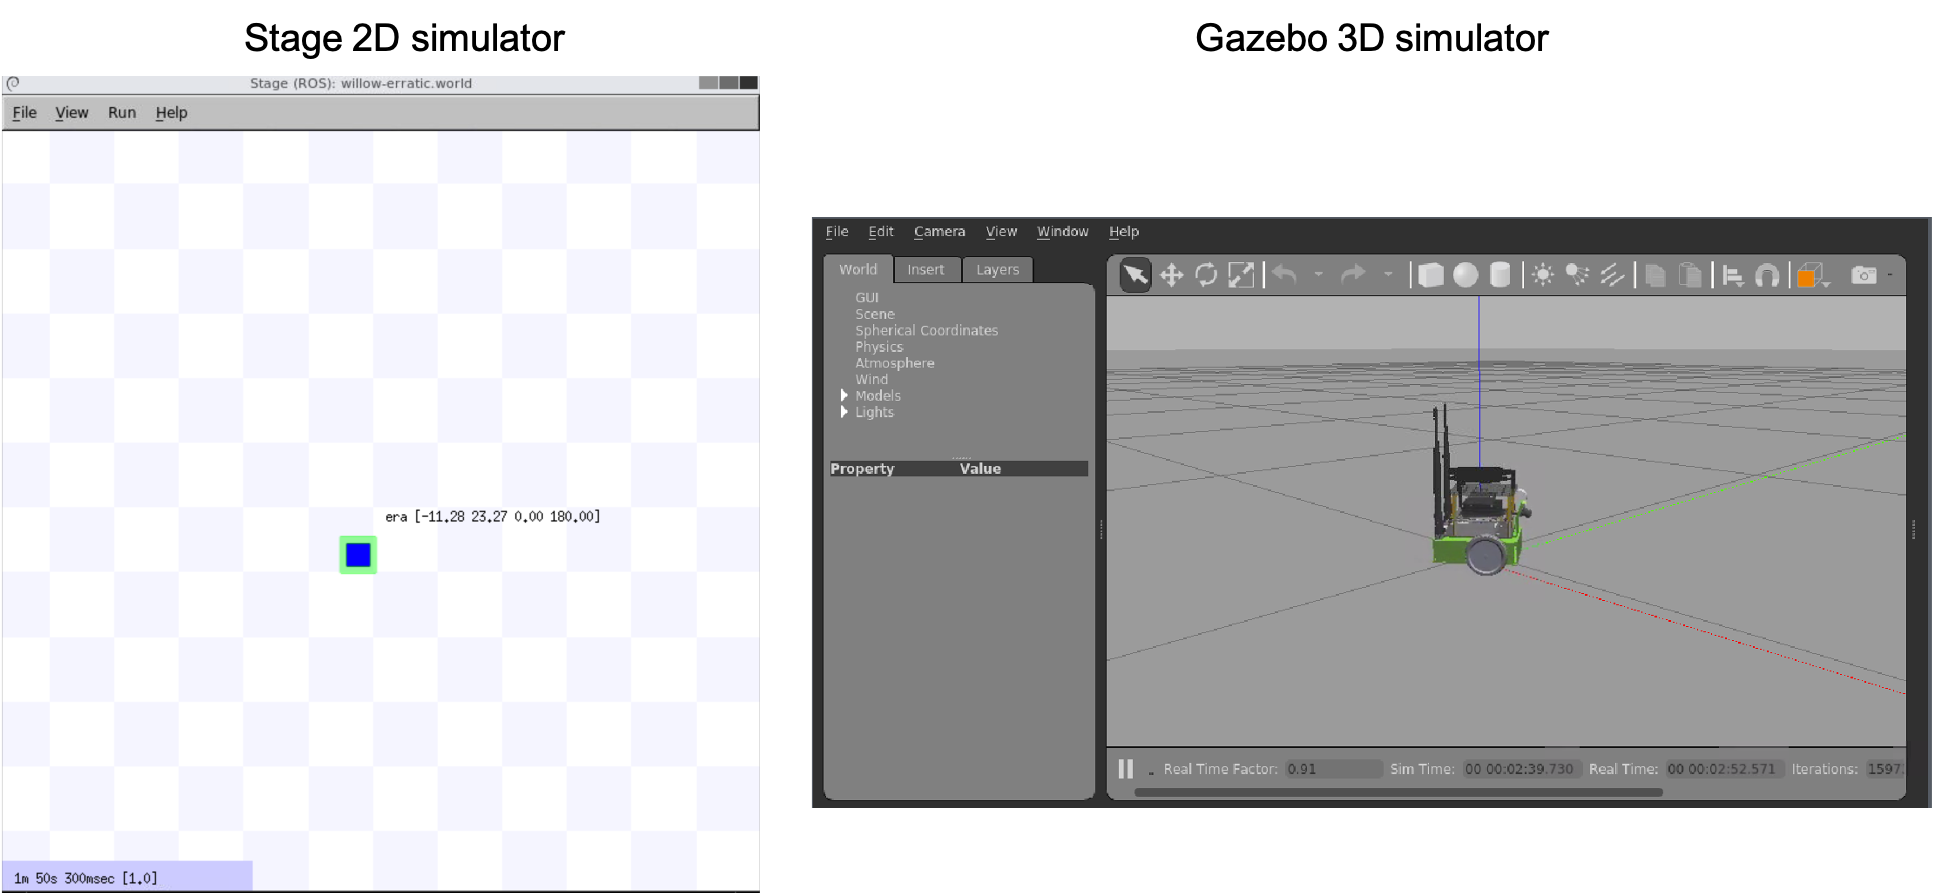
Task: Open the undo history dropdown arrow
Action: [x=1318, y=274]
